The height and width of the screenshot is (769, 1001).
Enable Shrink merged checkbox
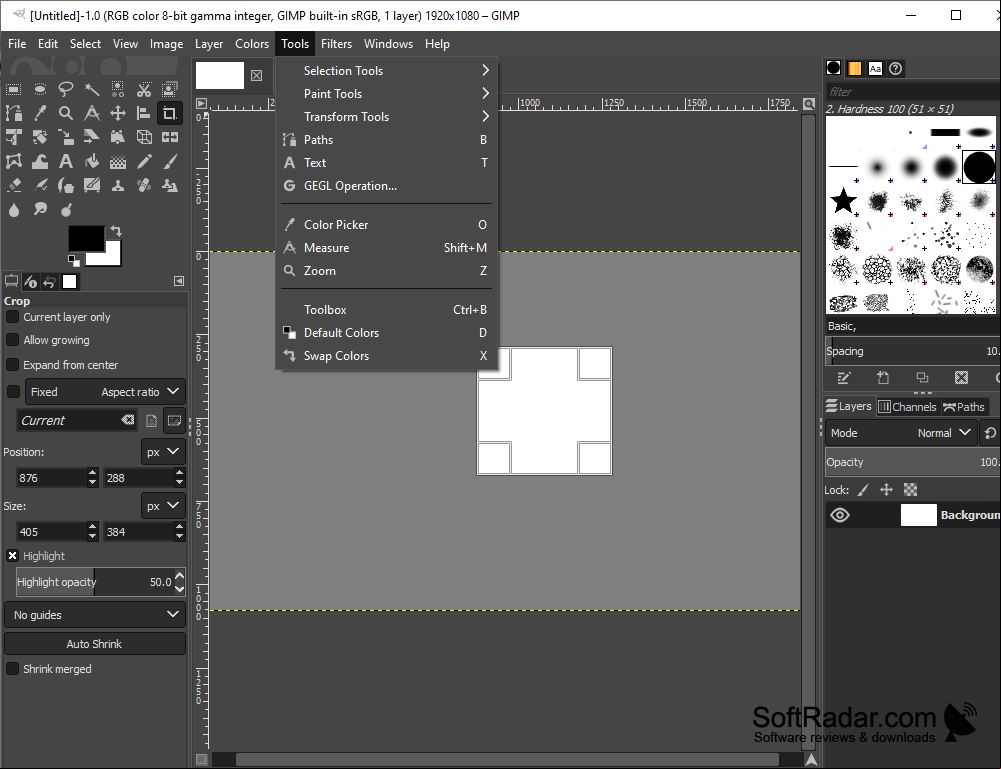tap(12, 668)
